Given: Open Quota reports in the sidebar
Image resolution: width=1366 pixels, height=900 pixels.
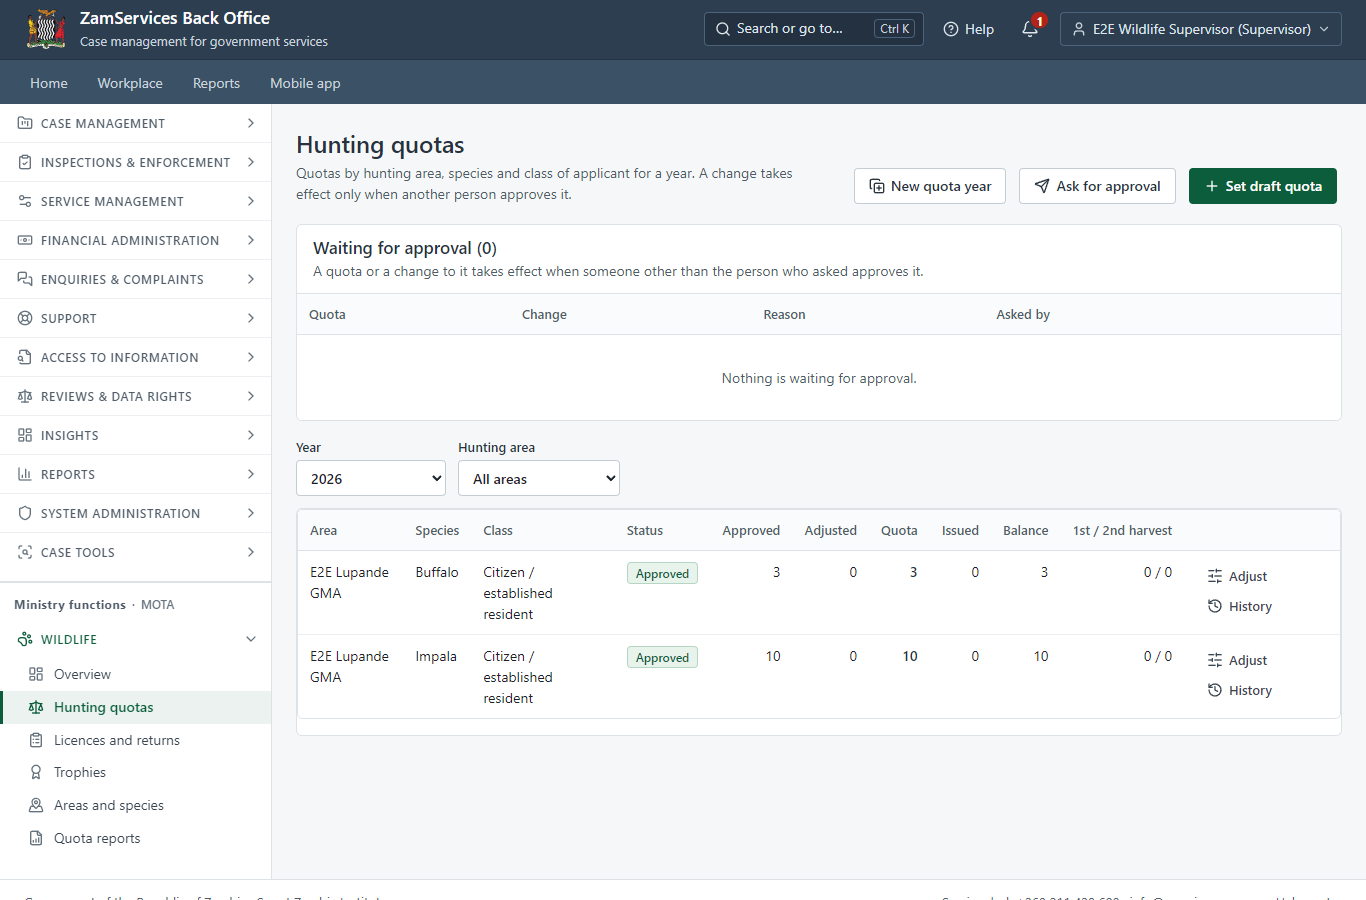Looking at the screenshot, I should tap(136, 838).
